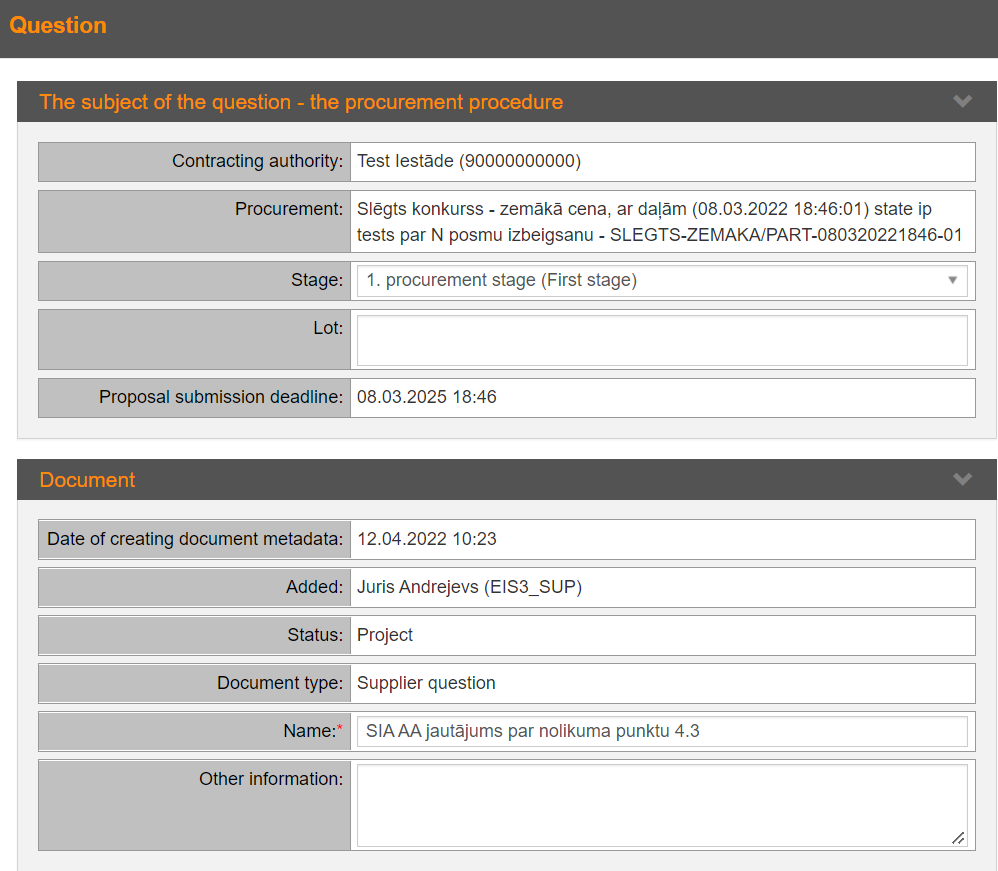Focus the Name text field
The height and width of the screenshot is (871, 998).
point(661,731)
